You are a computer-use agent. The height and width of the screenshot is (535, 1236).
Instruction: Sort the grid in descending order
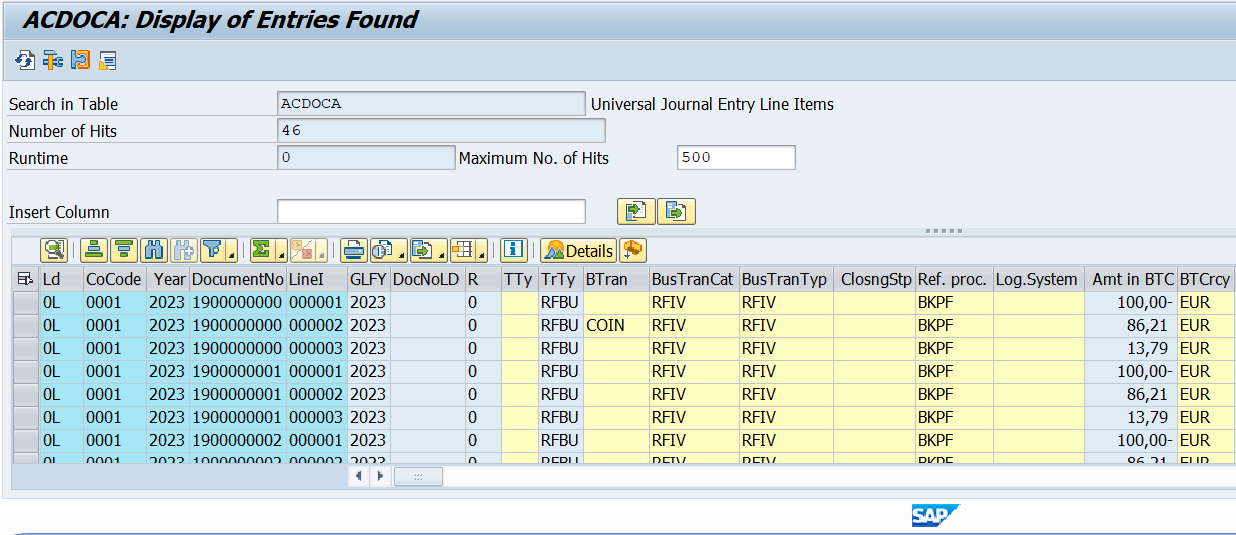pyautogui.click(x=124, y=250)
